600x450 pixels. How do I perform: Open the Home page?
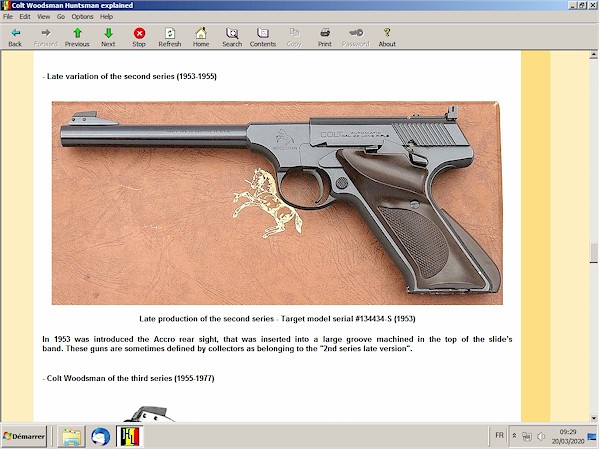tap(201, 37)
